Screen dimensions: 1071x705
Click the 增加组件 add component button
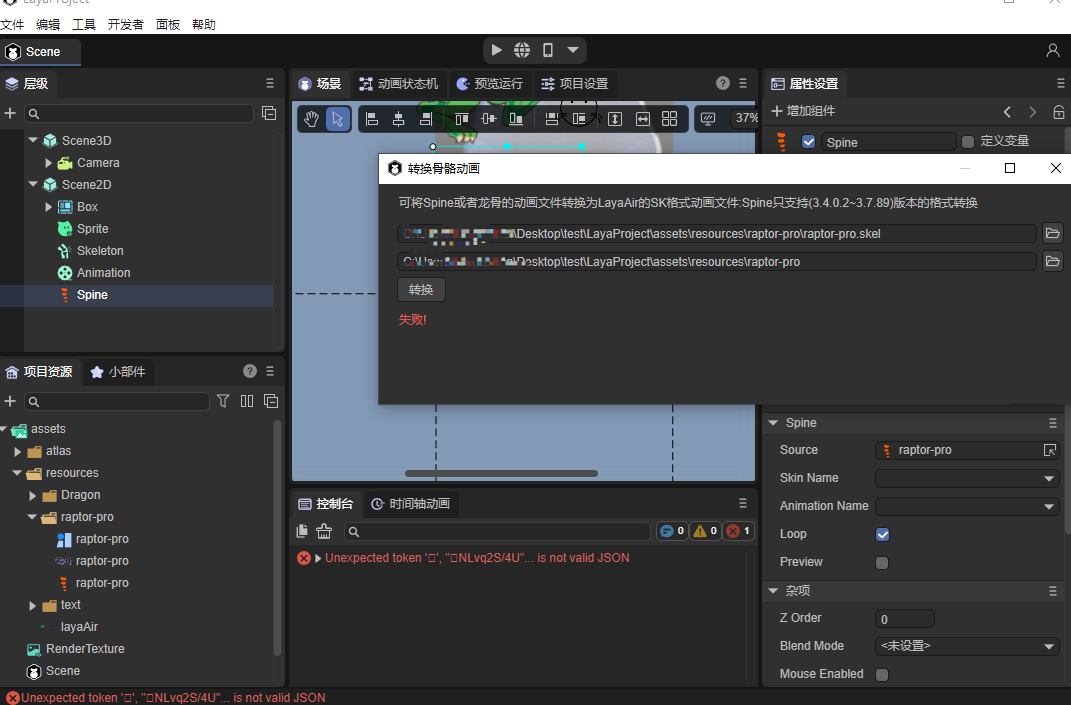[803, 111]
